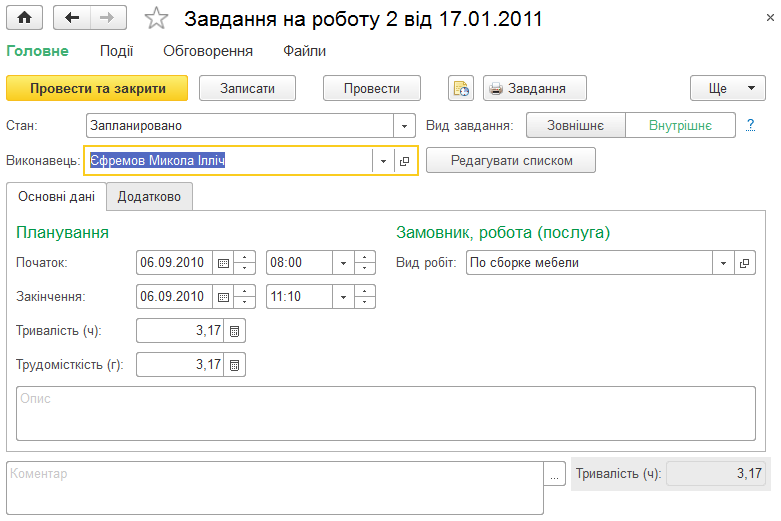Click the Закінчення date field 06.09.2010
Screen dimensions: 781x521
(174, 297)
